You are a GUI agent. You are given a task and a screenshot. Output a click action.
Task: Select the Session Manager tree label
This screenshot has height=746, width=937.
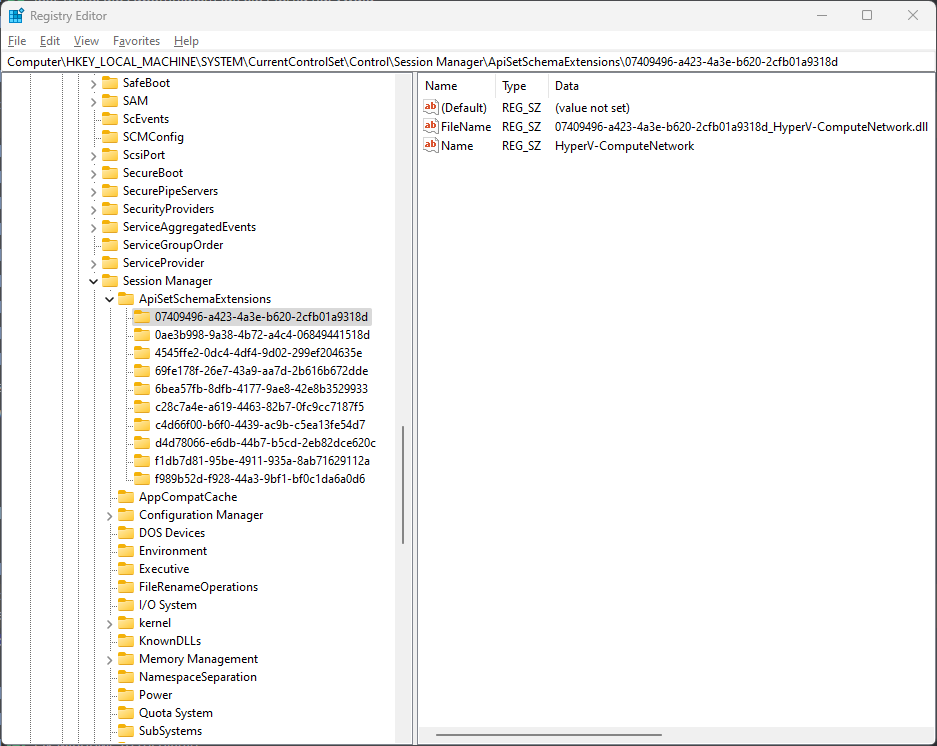[167, 281]
